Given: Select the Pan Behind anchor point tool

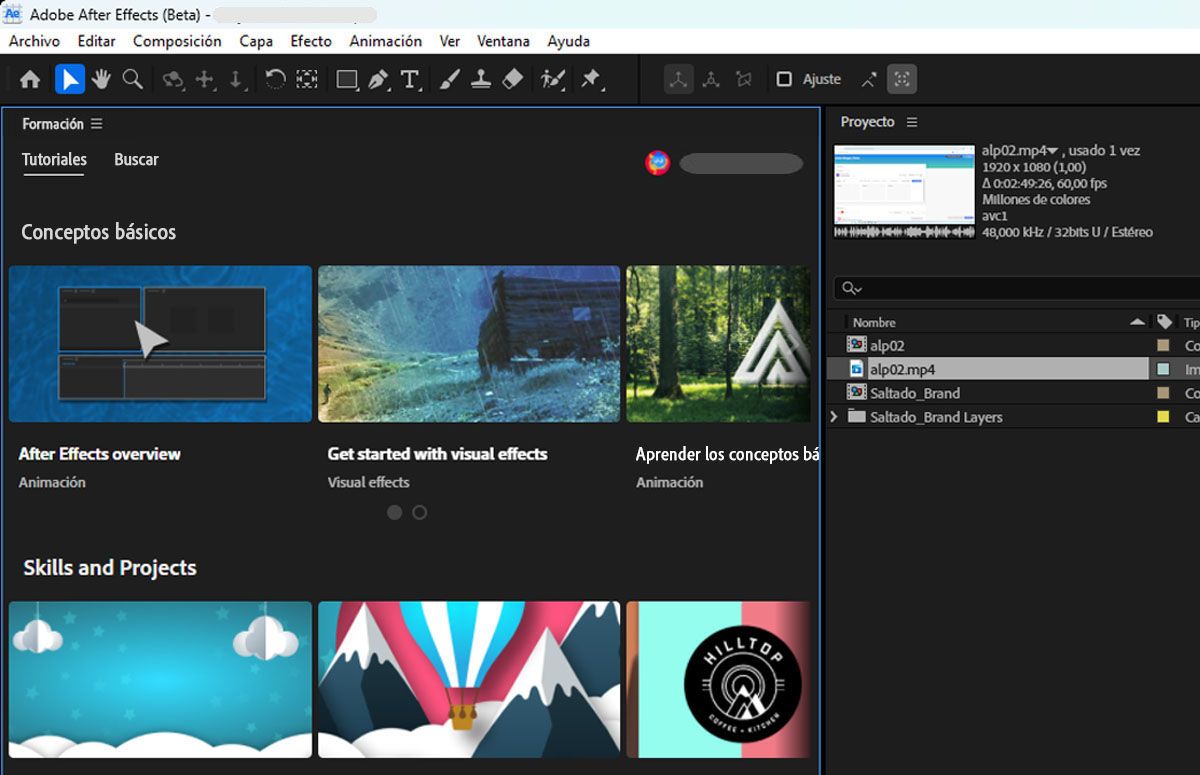Looking at the screenshot, I should click(306, 79).
